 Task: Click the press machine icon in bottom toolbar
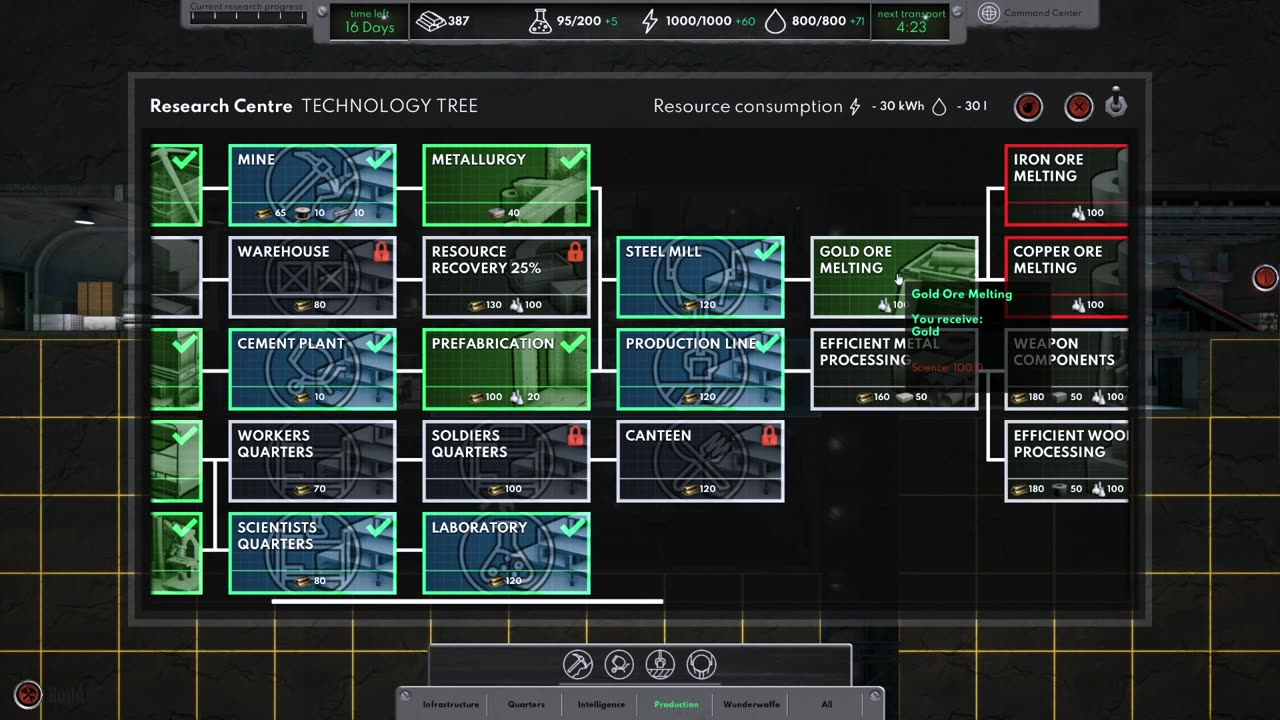(660, 664)
